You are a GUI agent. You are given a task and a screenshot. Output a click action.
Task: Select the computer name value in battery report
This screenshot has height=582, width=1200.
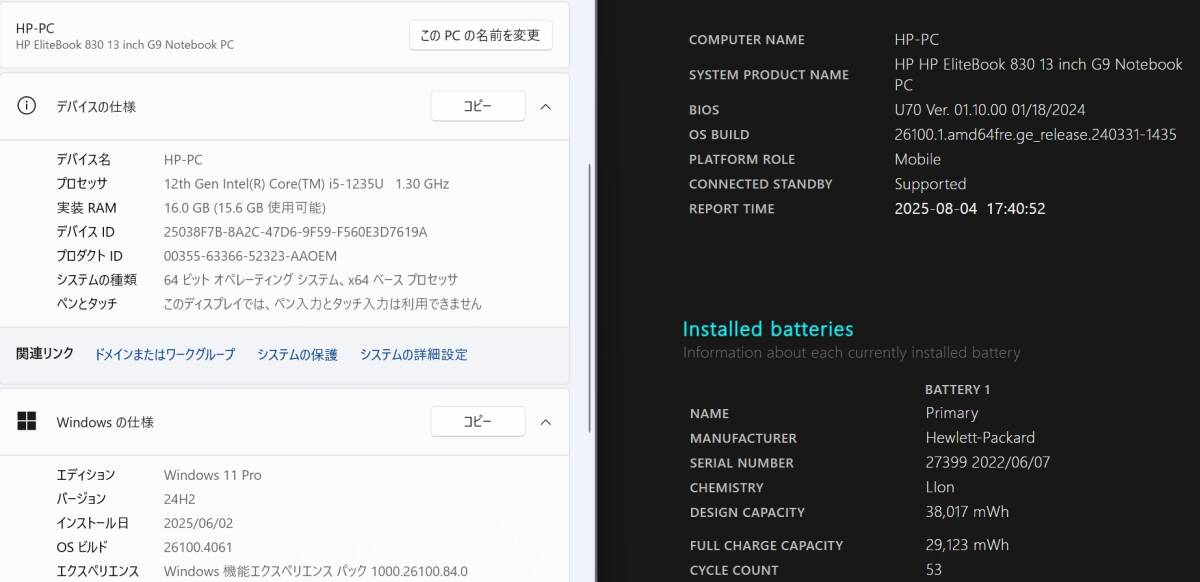pyautogui.click(x=916, y=40)
